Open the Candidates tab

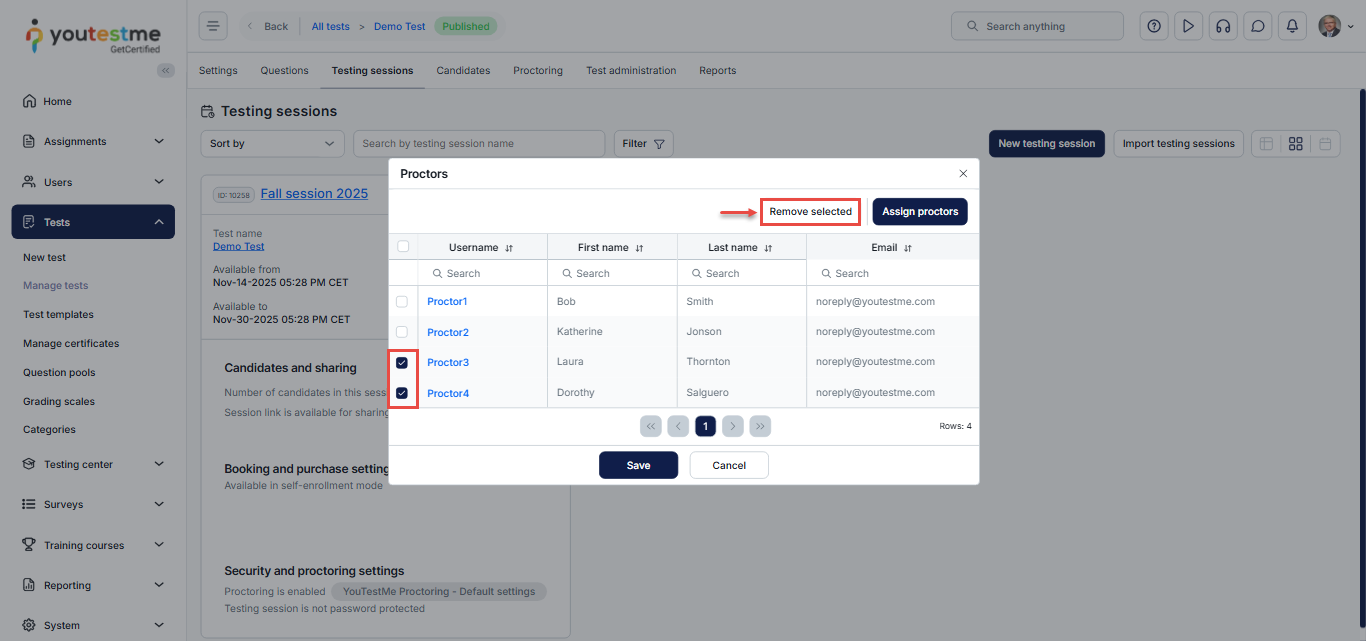[x=463, y=71]
